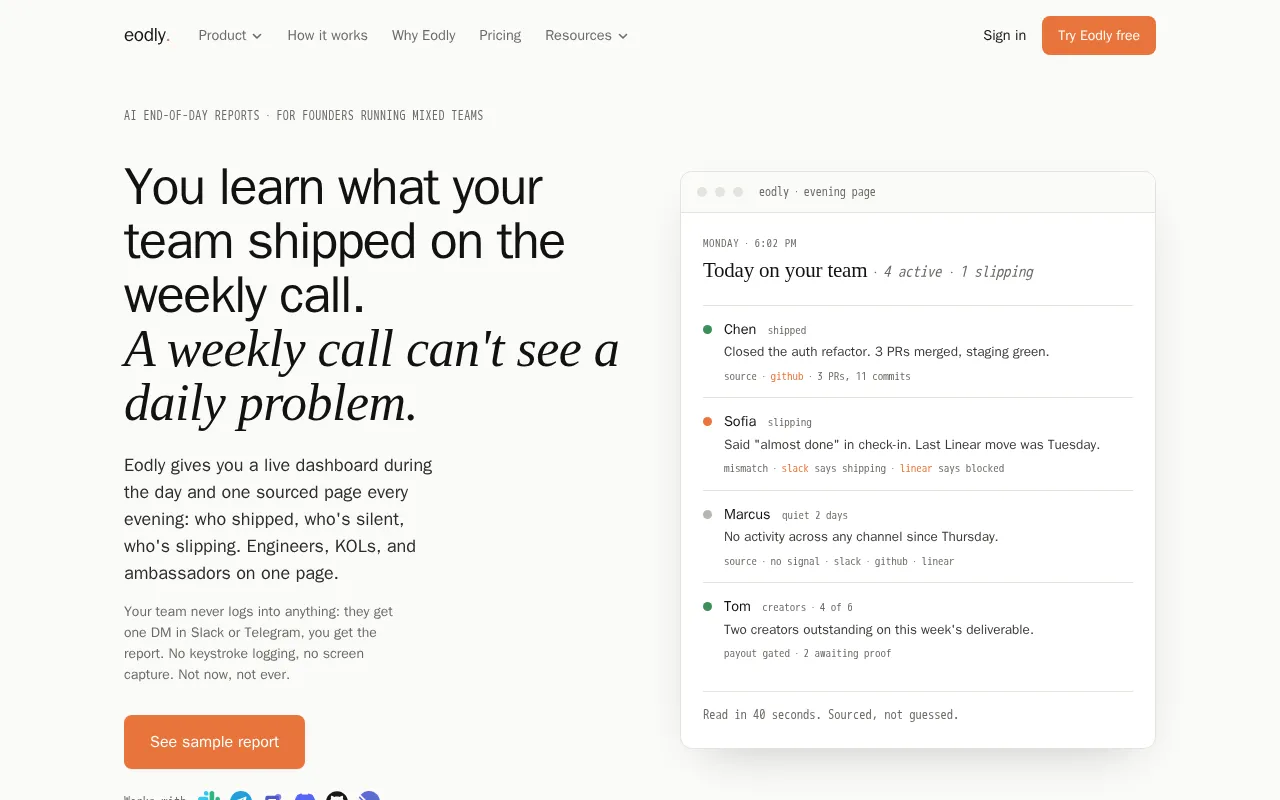Open the Why Eodly page
The width and height of the screenshot is (1280, 800).
point(423,35)
